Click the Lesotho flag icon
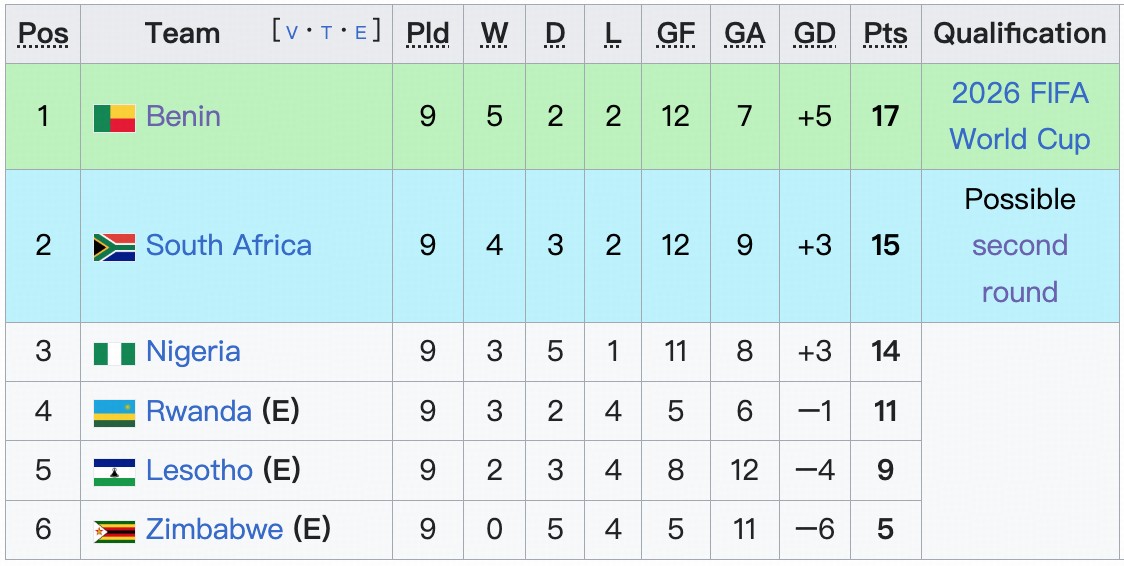The width and height of the screenshot is (1124, 566). [114, 471]
